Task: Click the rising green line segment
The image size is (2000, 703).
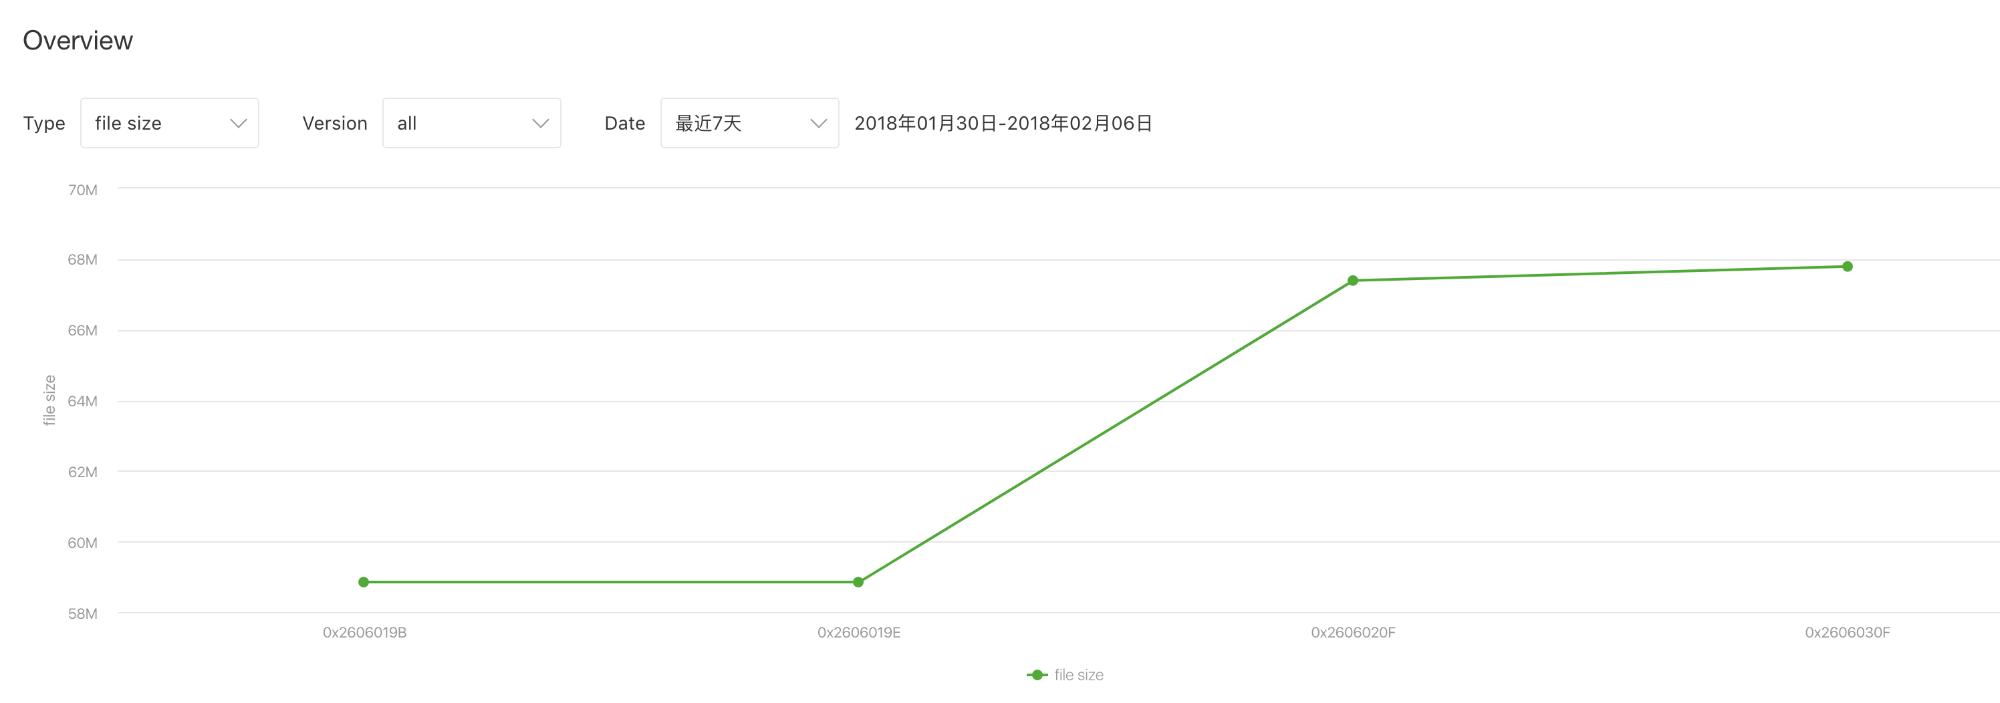Action: pos(1105,432)
